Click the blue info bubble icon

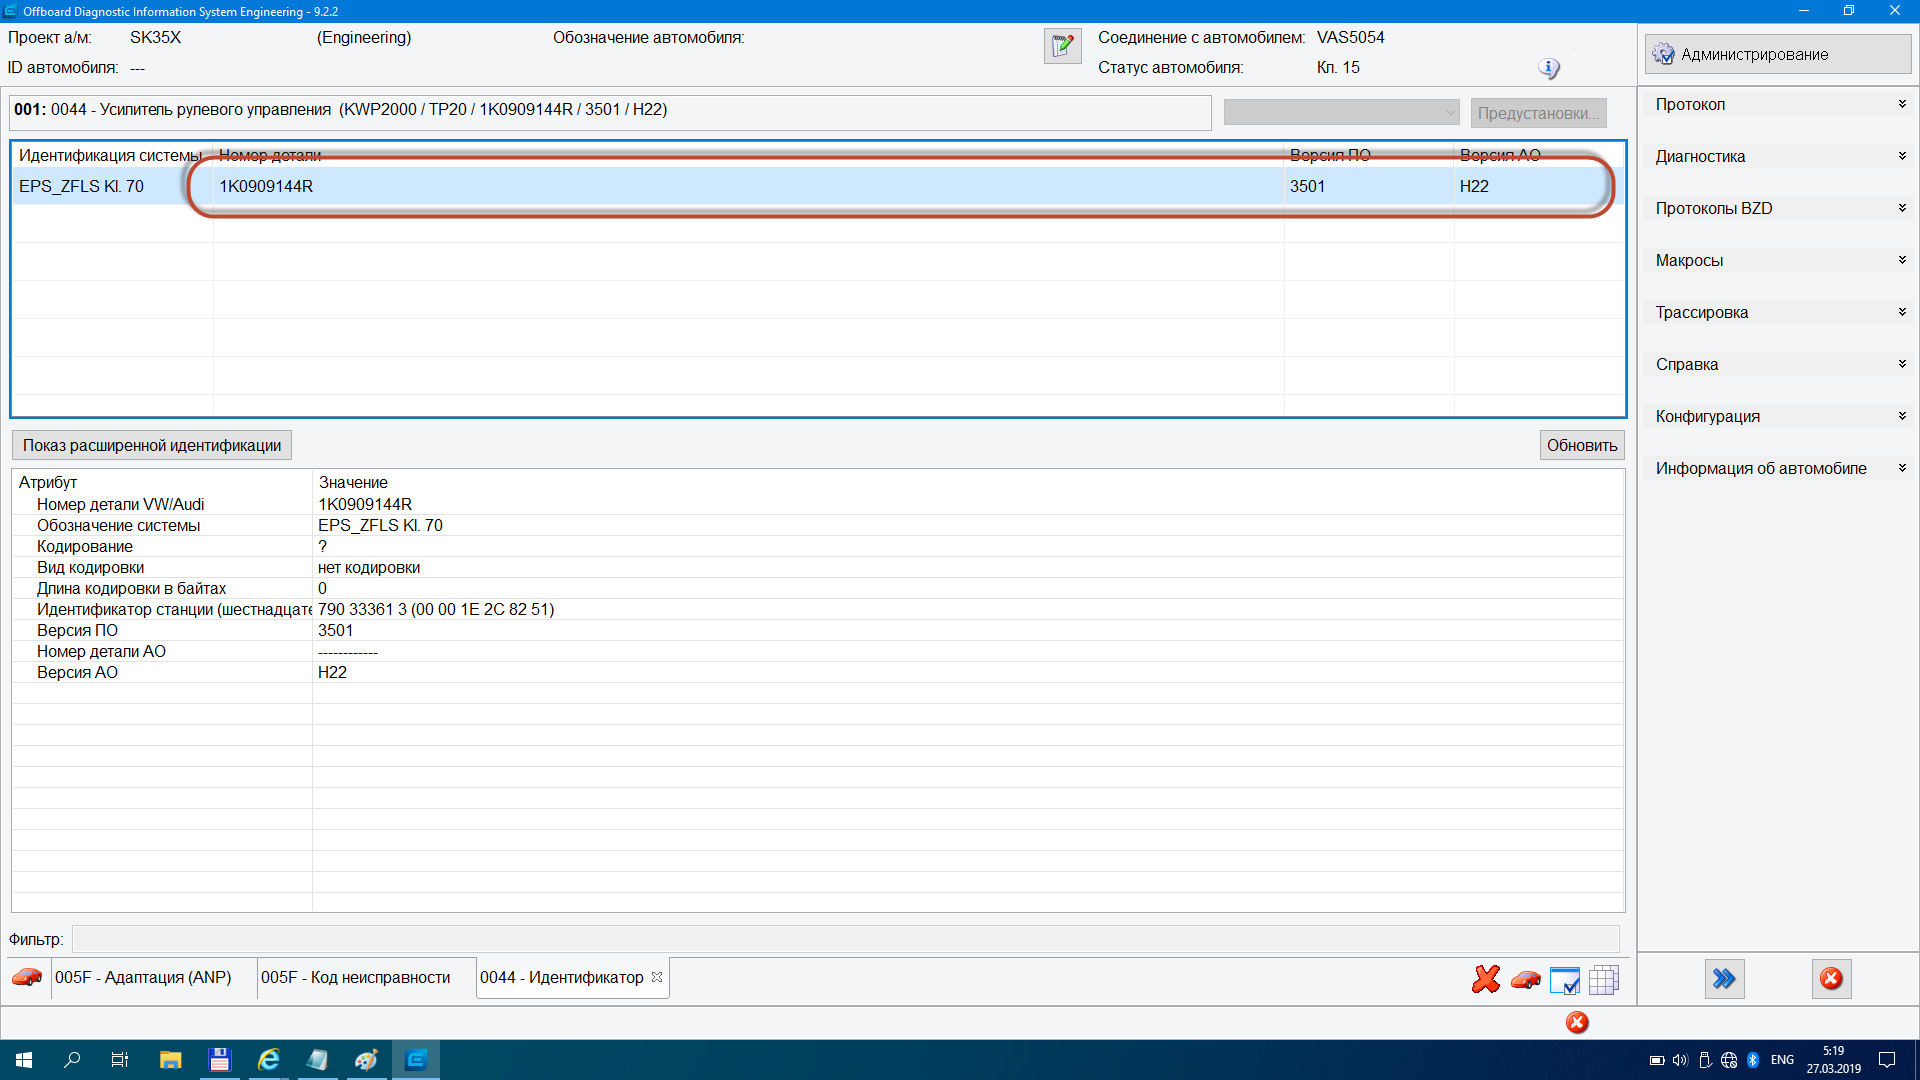(1549, 68)
